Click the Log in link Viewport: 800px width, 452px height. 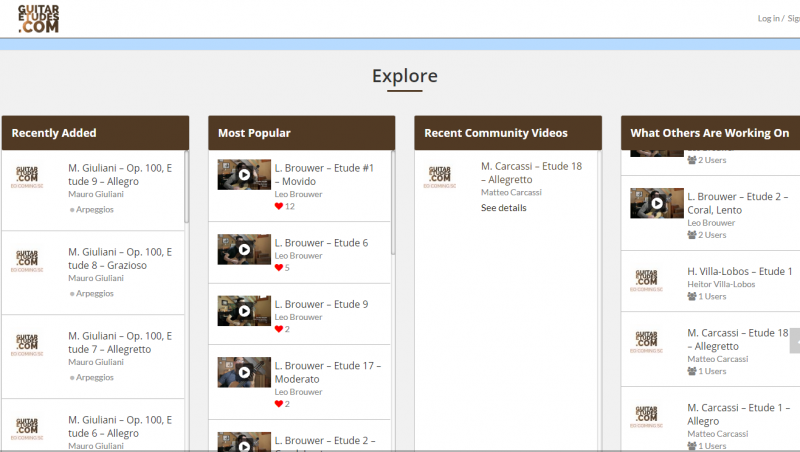[x=769, y=18]
